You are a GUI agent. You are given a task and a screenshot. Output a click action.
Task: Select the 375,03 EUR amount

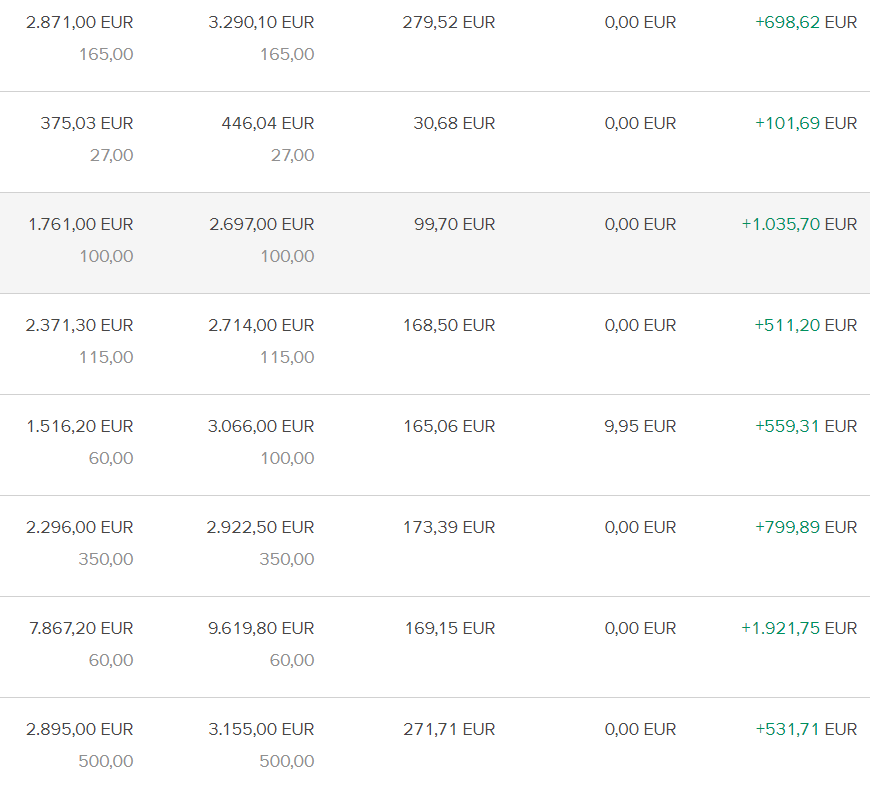click(86, 123)
